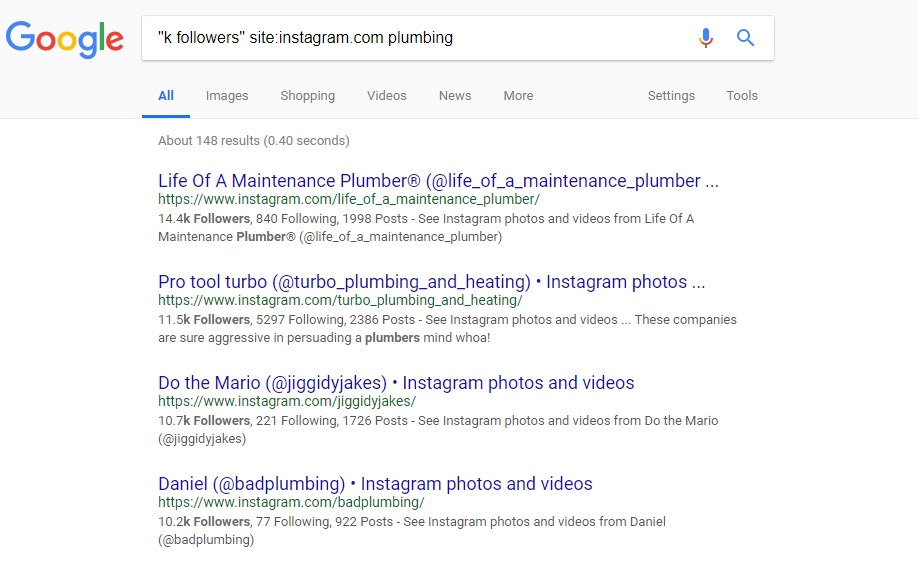The image size is (919, 568).
Task: Open Life Of A Maintenance Plumber result
Action: tap(438, 181)
